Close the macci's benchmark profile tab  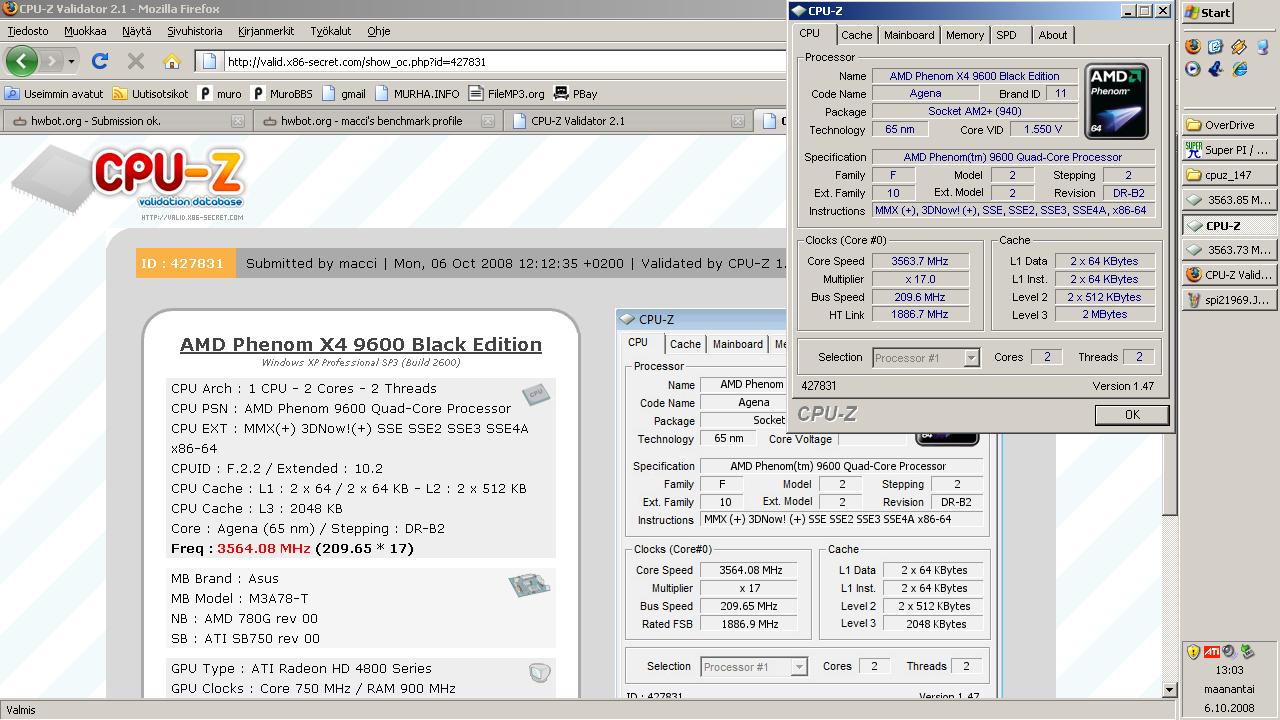coord(487,121)
